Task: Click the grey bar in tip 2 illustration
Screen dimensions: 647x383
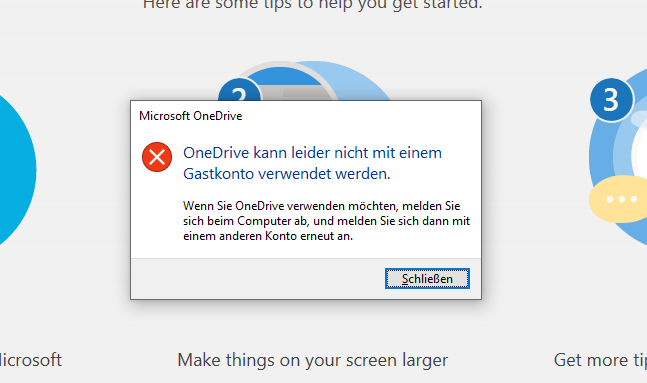Action: [x=295, y=92]
